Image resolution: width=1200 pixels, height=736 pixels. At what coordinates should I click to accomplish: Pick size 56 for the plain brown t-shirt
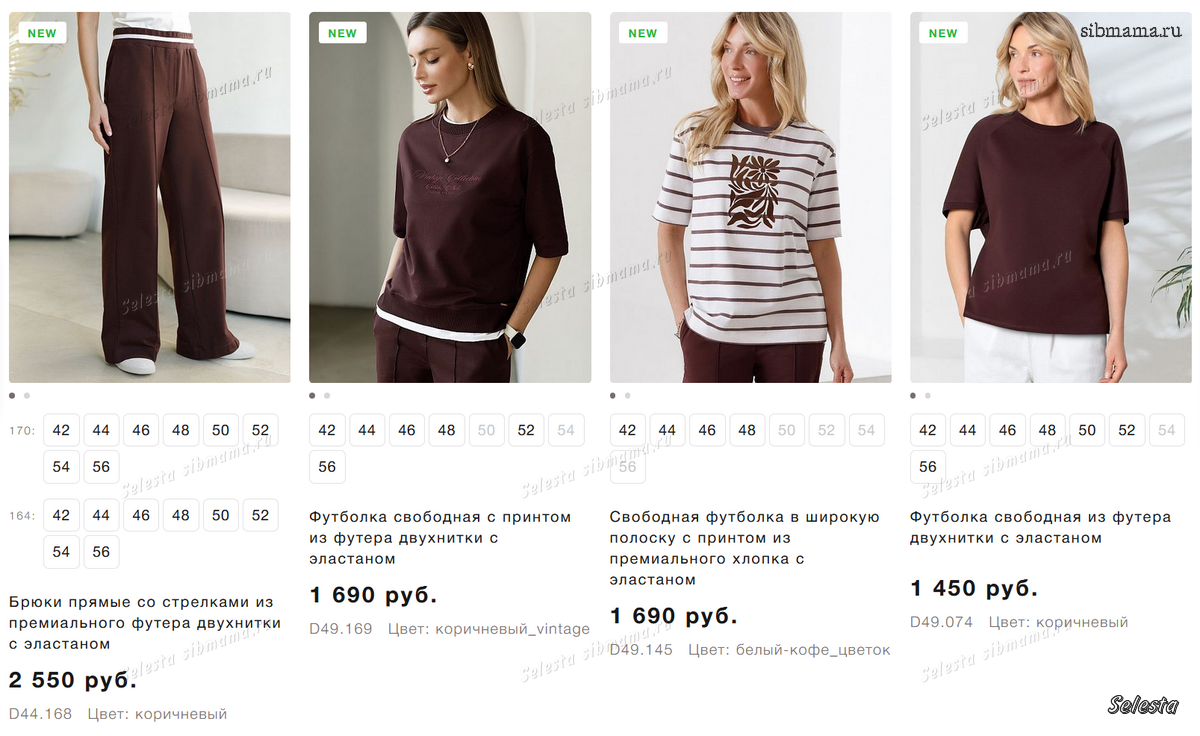[928, 467]
